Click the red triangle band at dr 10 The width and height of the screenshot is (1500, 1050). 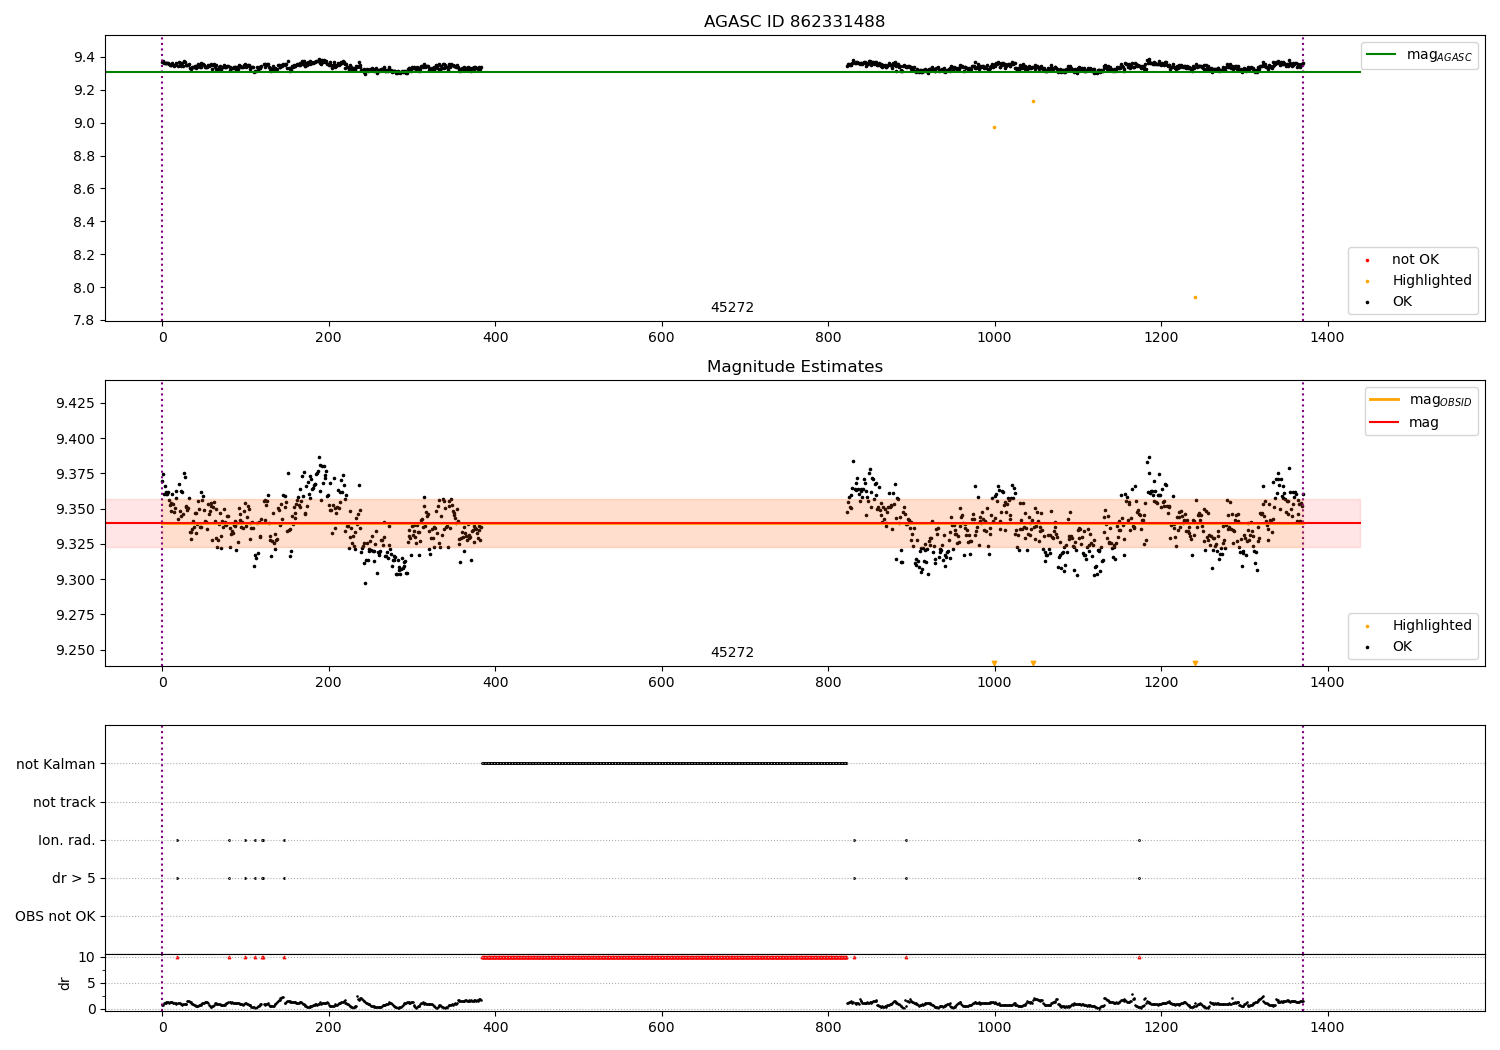664,957
